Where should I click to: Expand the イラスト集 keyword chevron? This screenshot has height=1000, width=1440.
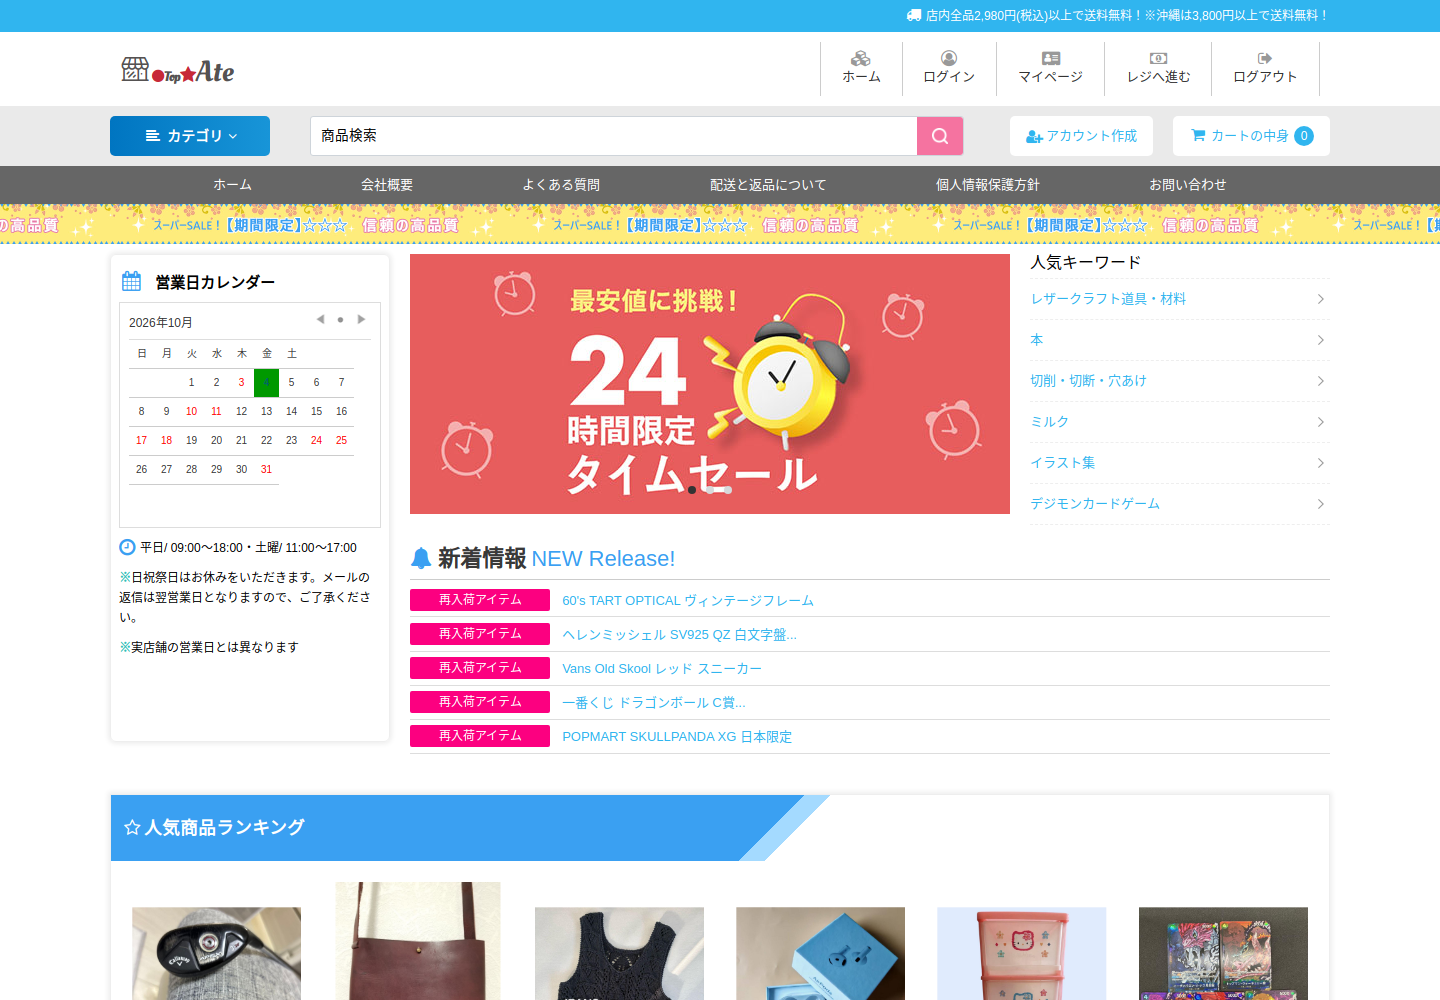pos(1321,463)
